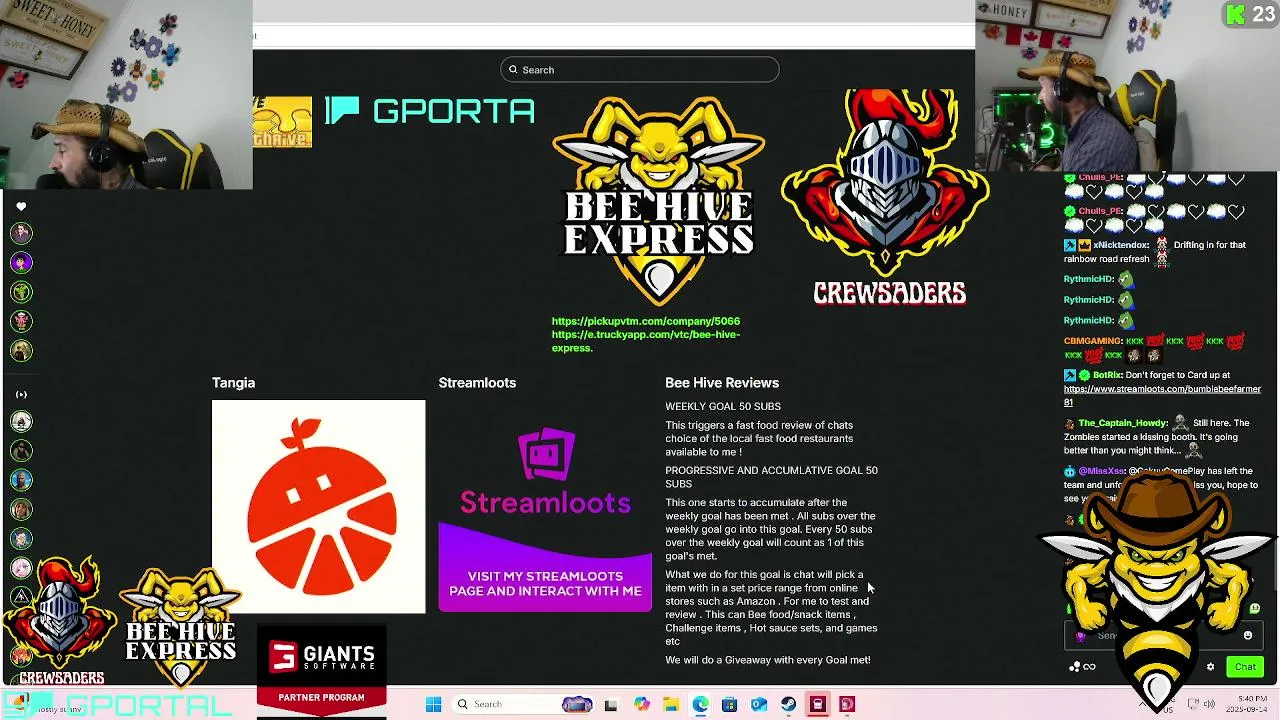Open the first avatar below the live icon
This screenshot has width=1280, height=720.
click(x=21, y=421)
